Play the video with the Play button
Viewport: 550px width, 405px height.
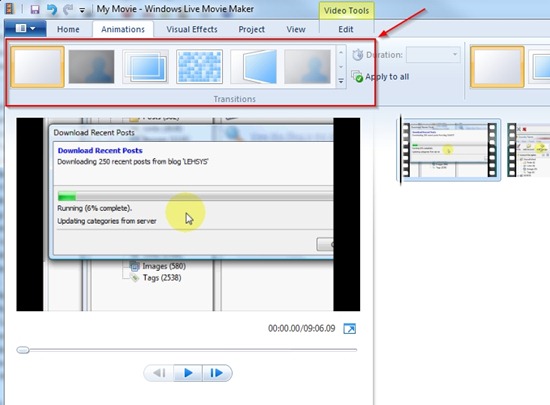click(188, 373)
